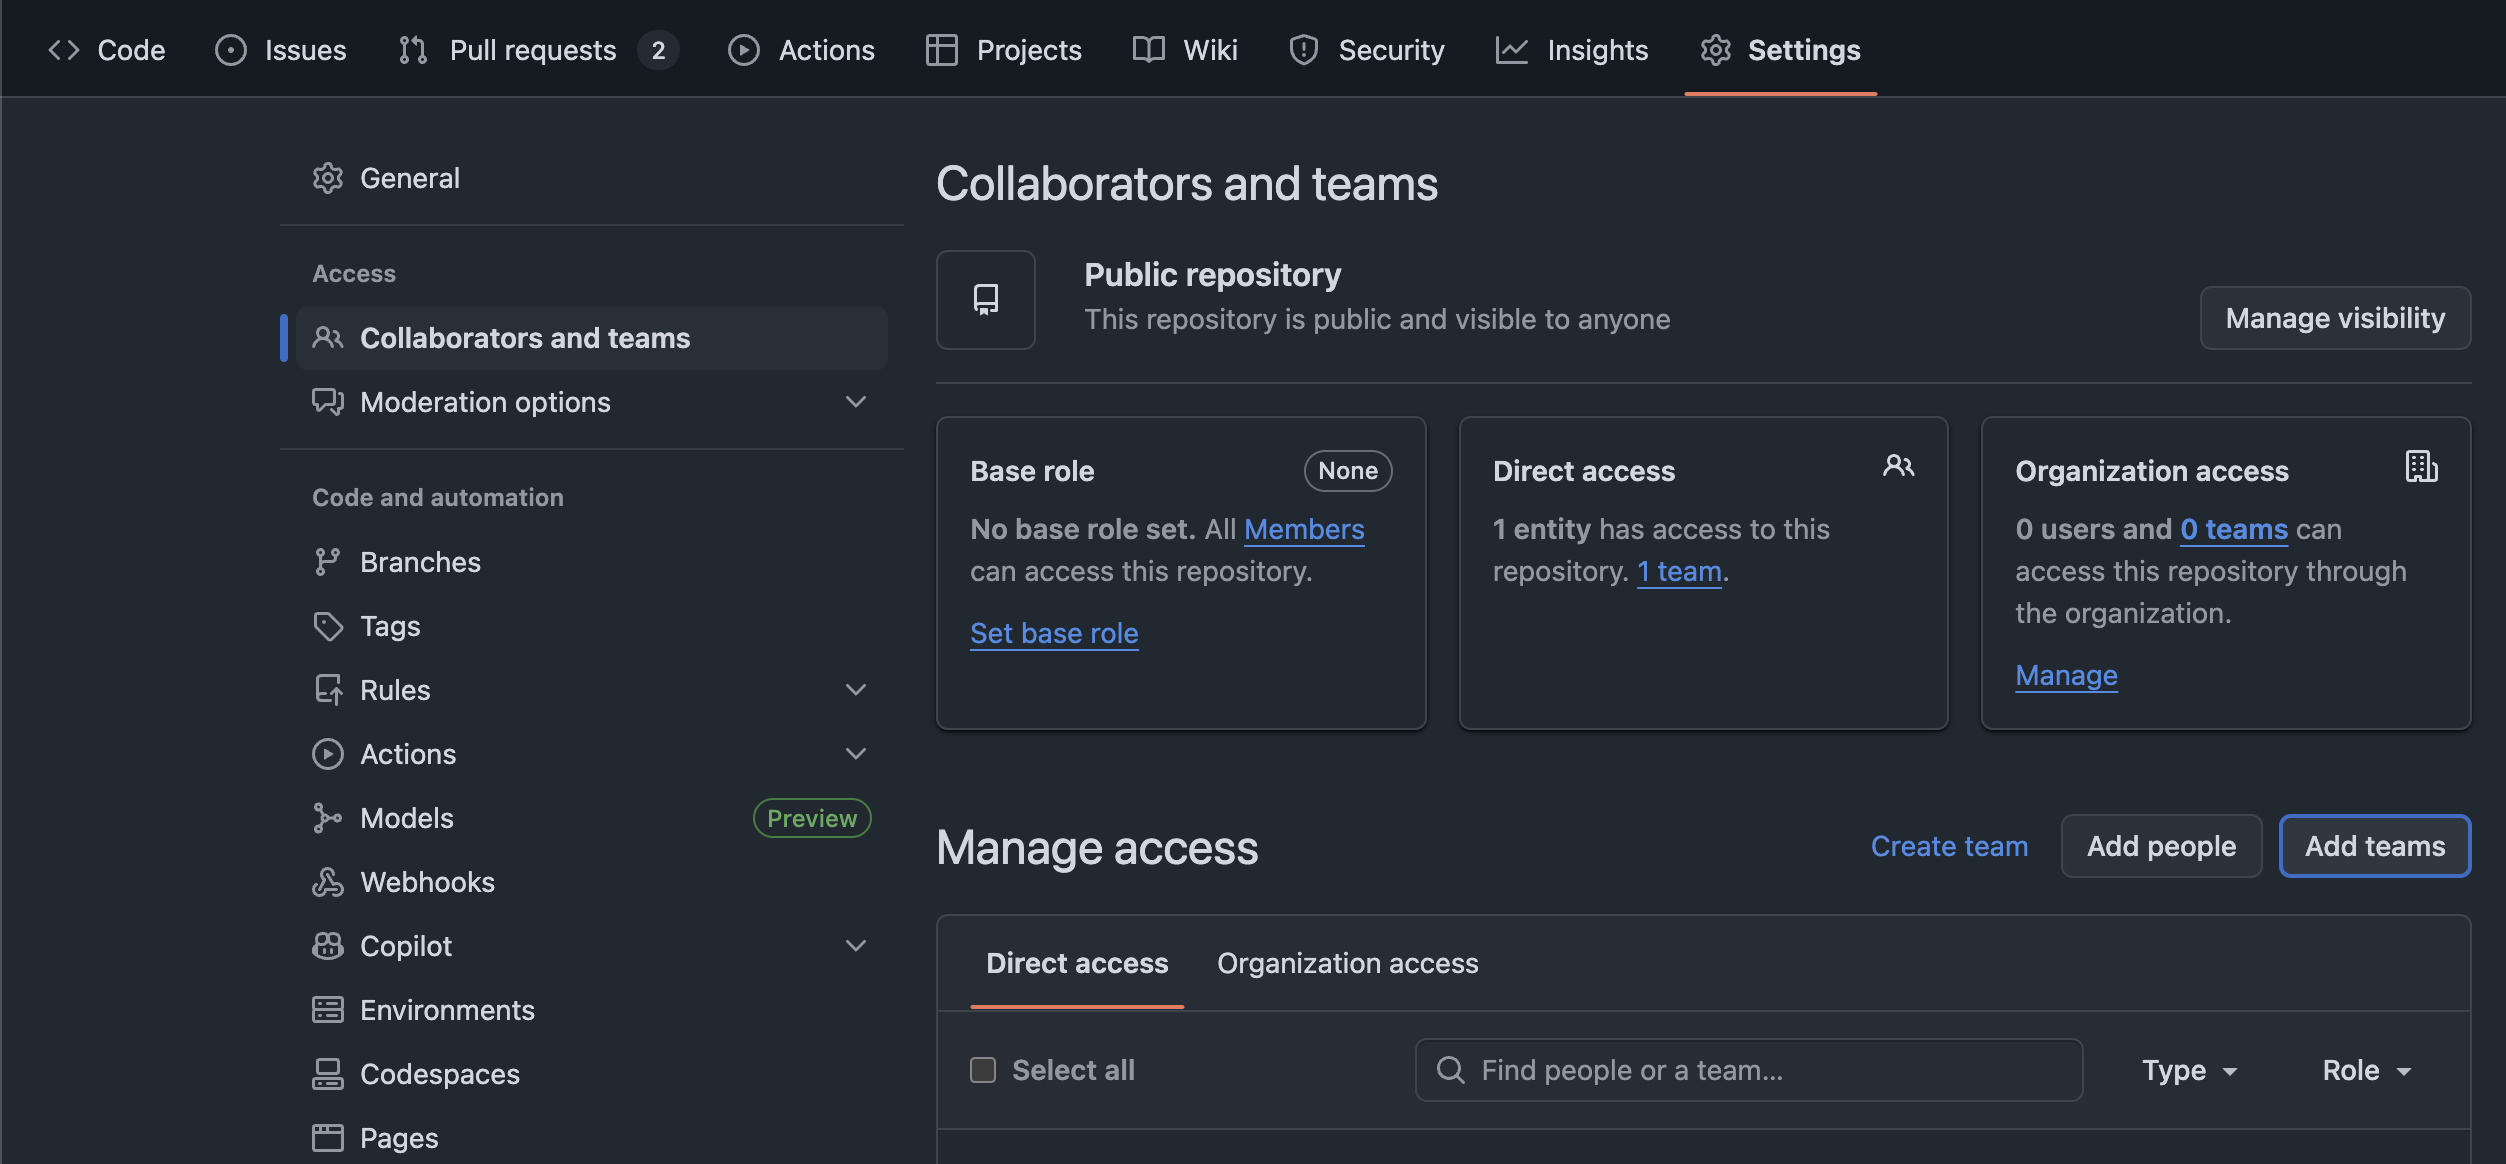The width and height of the screenshot is (2506, 1164).
Task: Open the Set base role link
Action: coord(1053,632)
